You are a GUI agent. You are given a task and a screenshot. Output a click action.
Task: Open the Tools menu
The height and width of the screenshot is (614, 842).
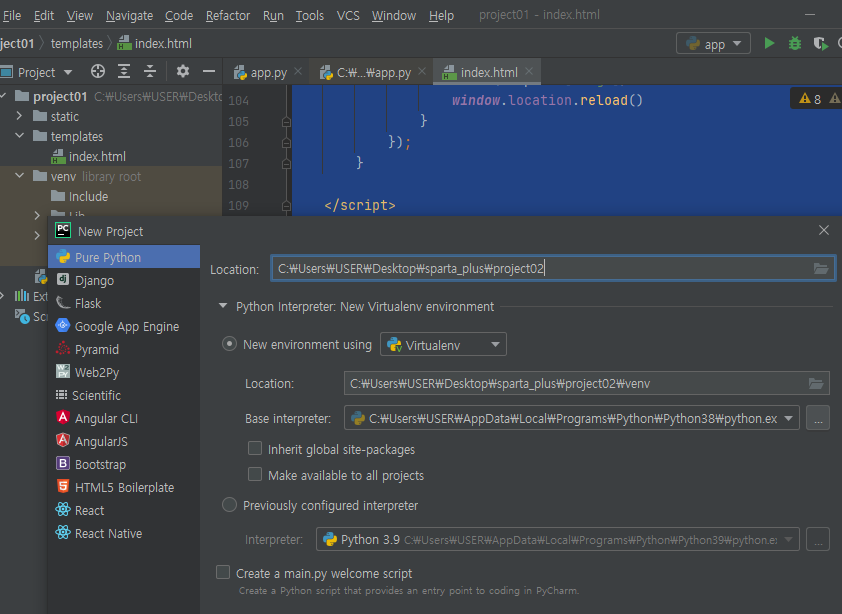309,16
